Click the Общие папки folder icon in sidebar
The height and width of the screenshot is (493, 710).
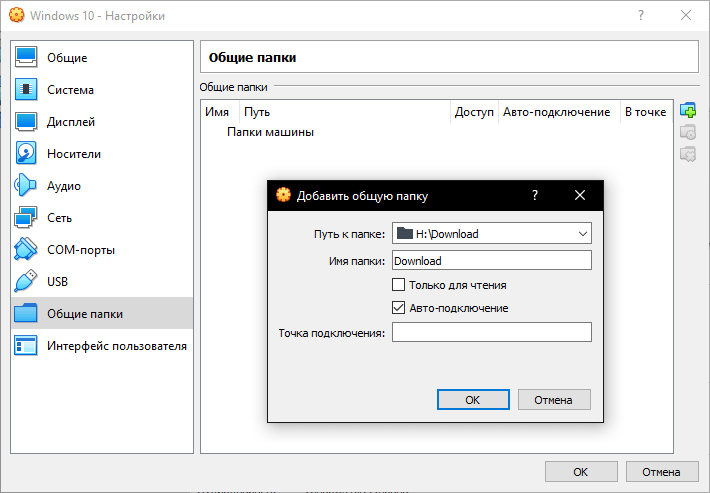point(25,313)
